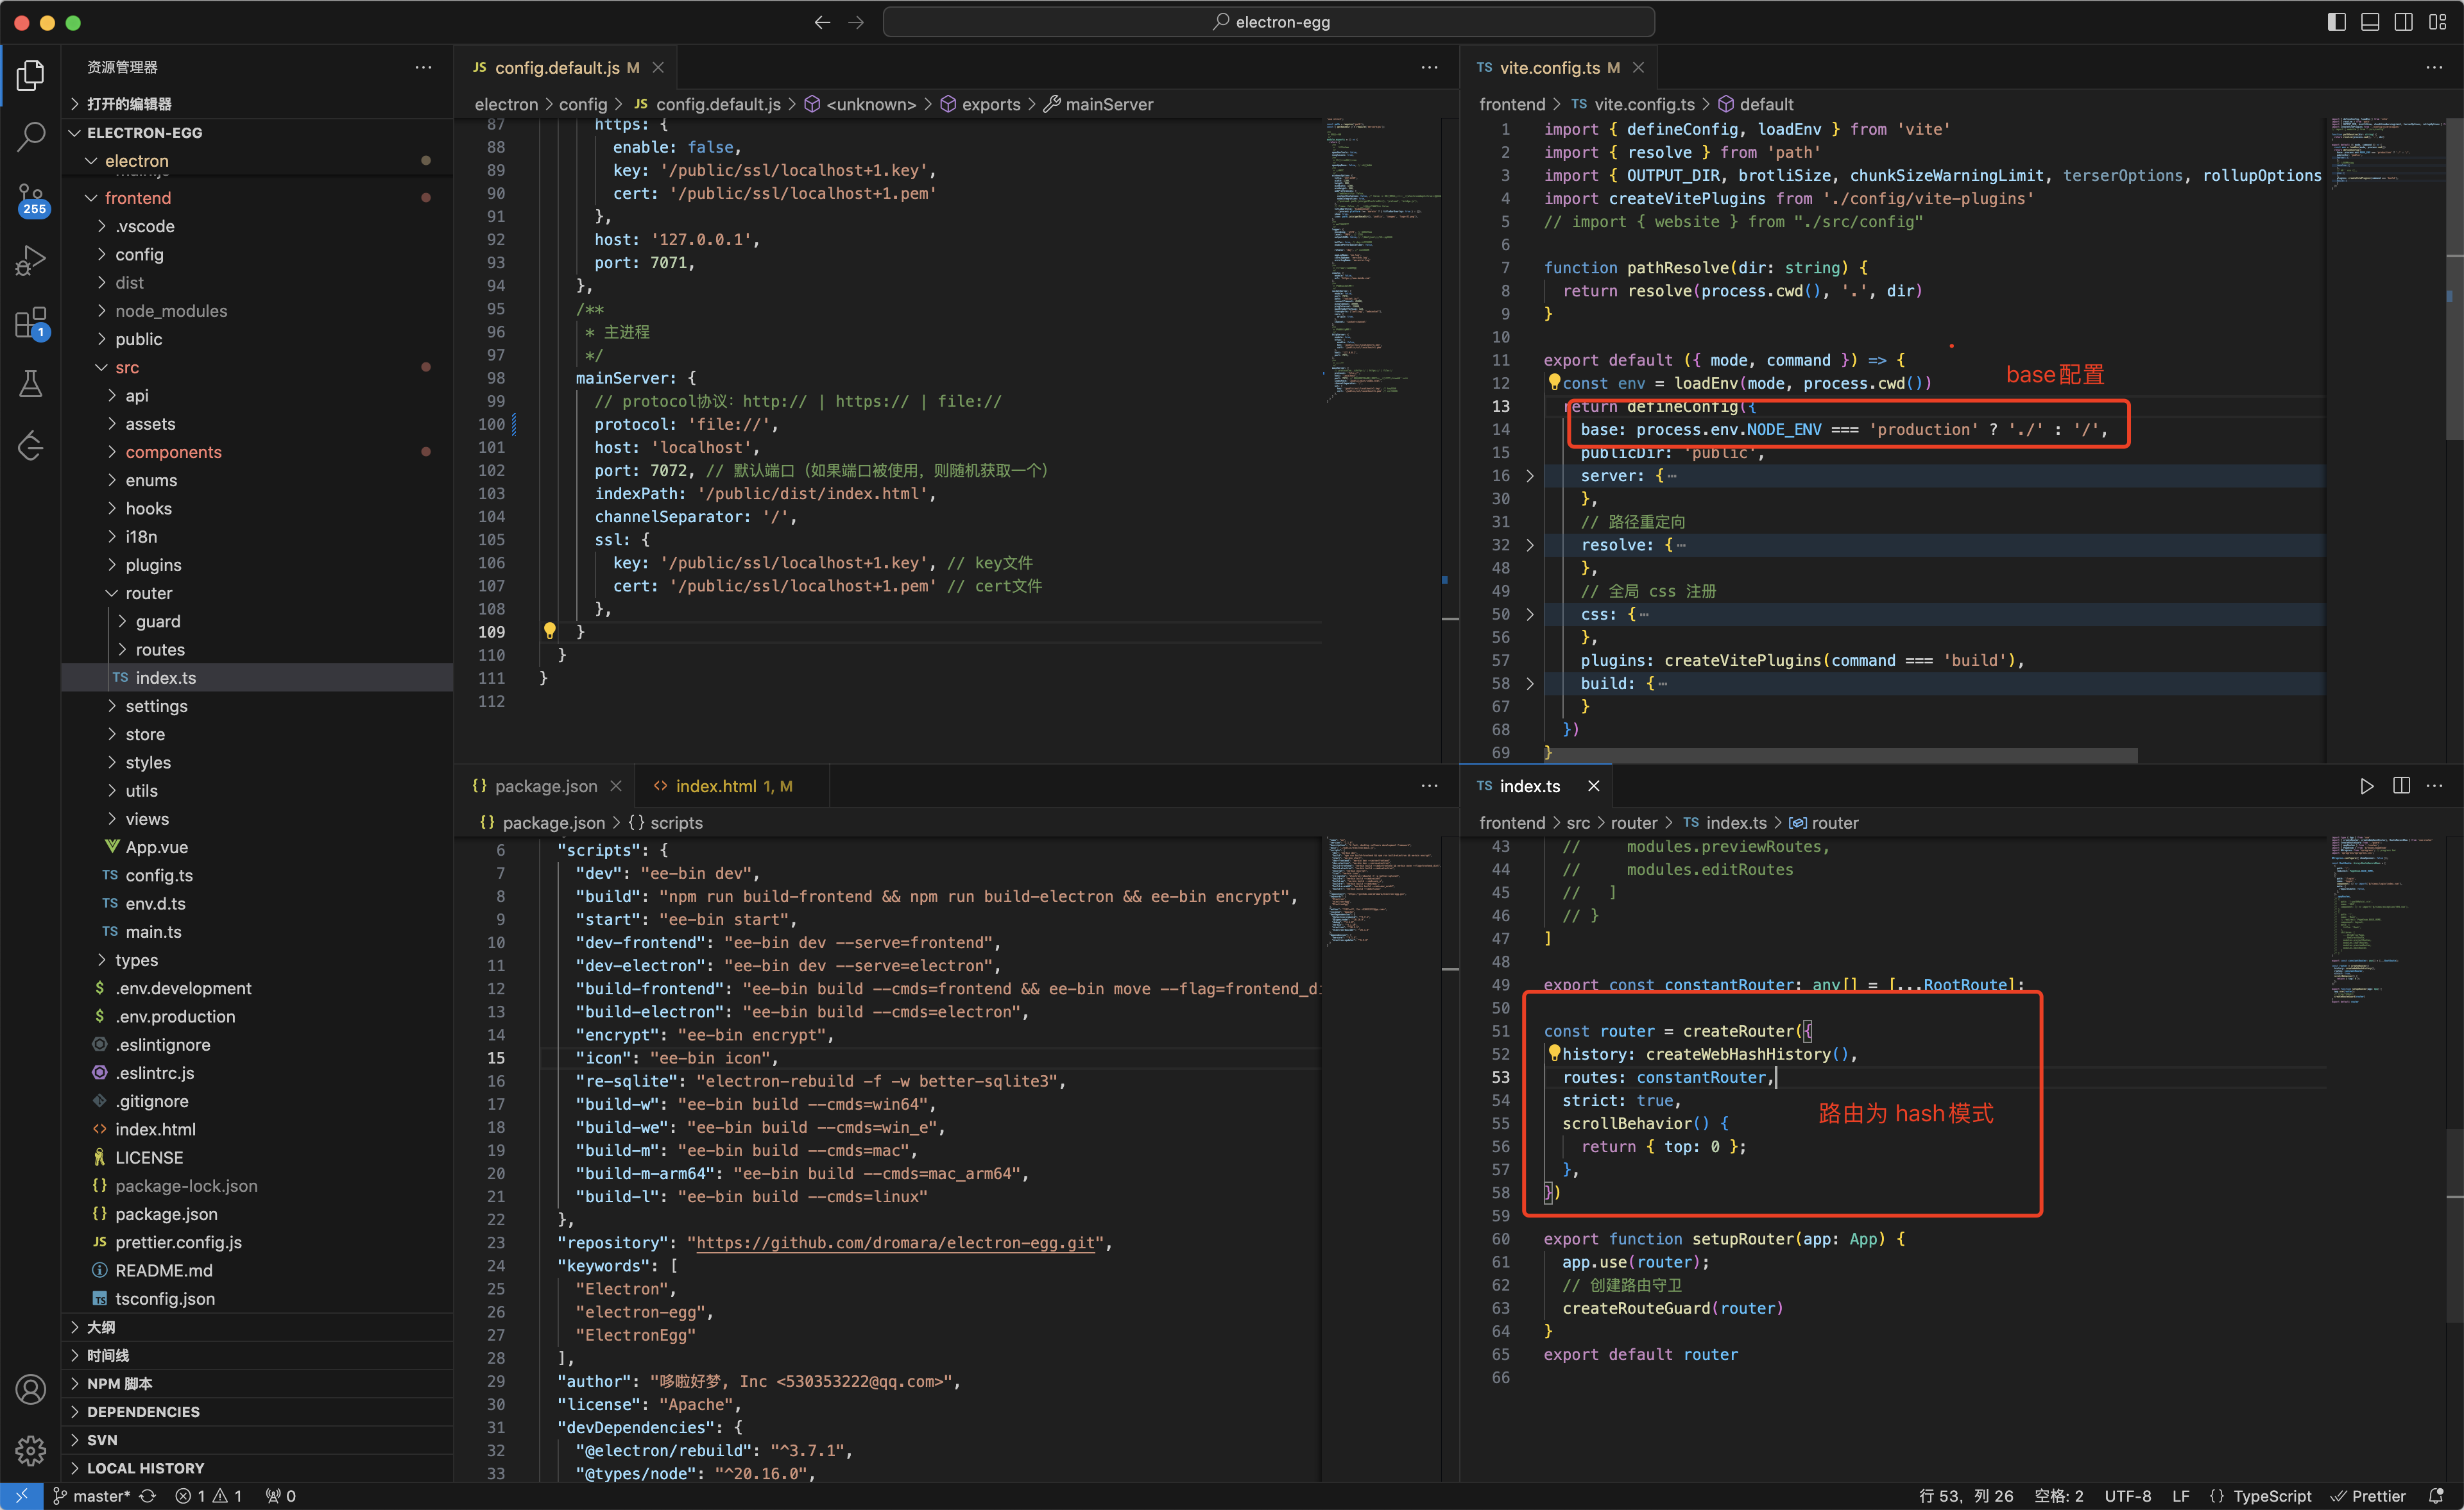Image resolution: width=2464 pixels, height=1510 pixels.
Task: Click the lightbulb beside history: createWebHashHistory
Action: (x=1554, y=1053)
